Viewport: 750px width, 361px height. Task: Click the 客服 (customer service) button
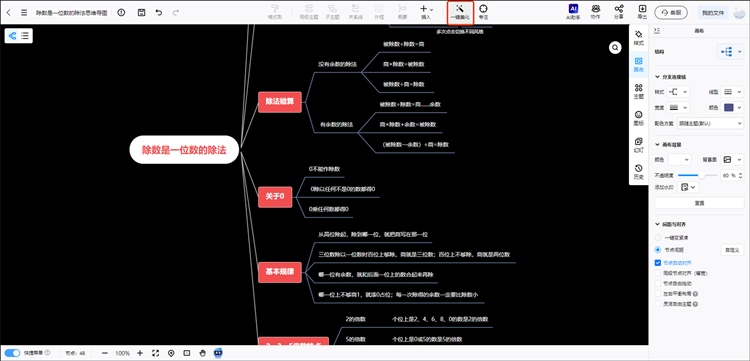[x=671, y=12]
